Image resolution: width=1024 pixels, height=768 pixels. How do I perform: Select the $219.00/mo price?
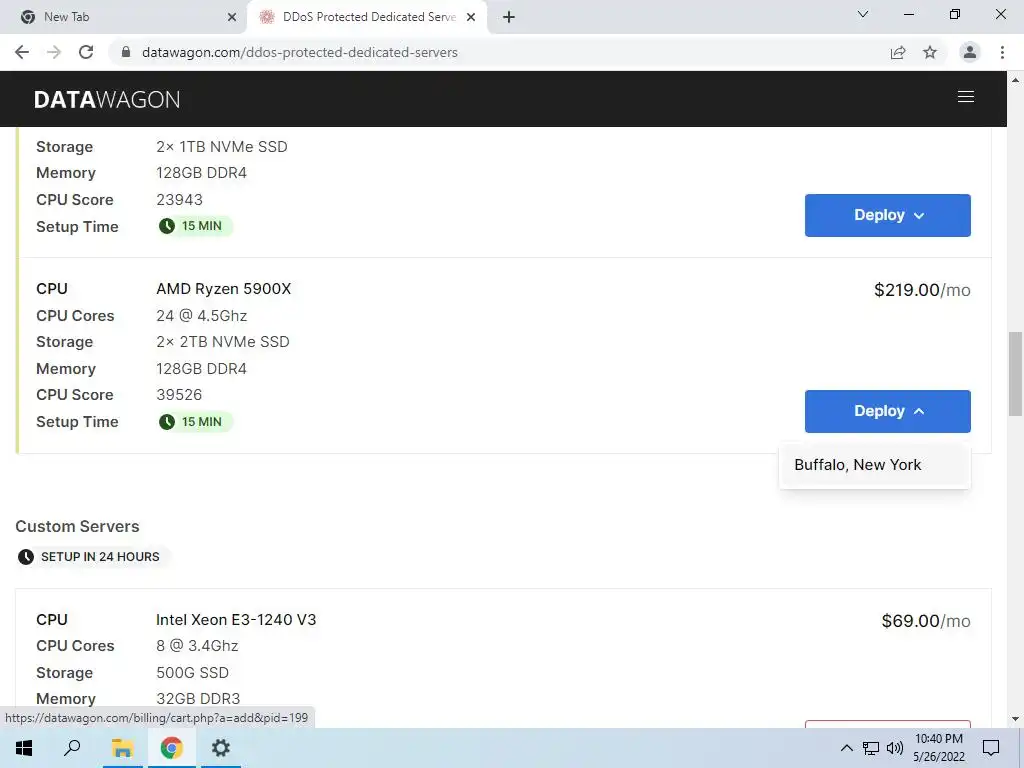(922, 290)
